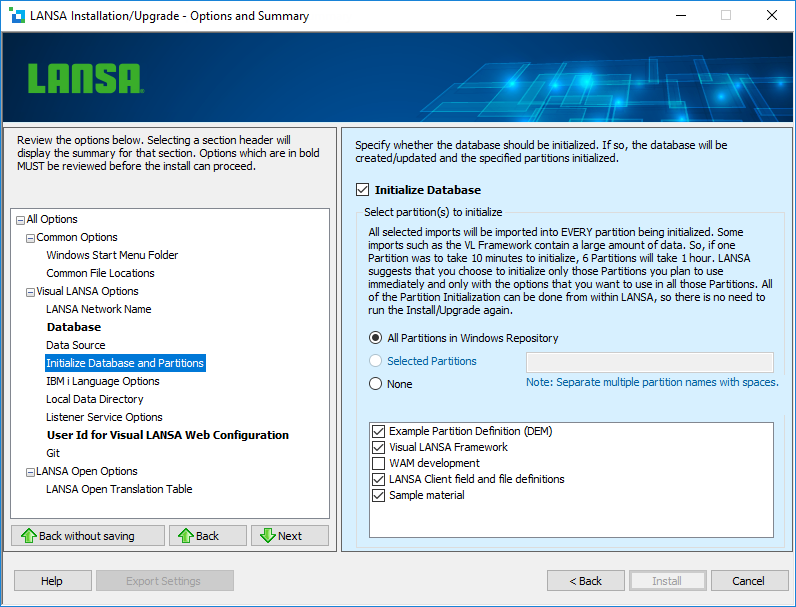Click the Export Settings button
Image resolution: width=796 pixels, height=607 pixels.
(165, 581)
